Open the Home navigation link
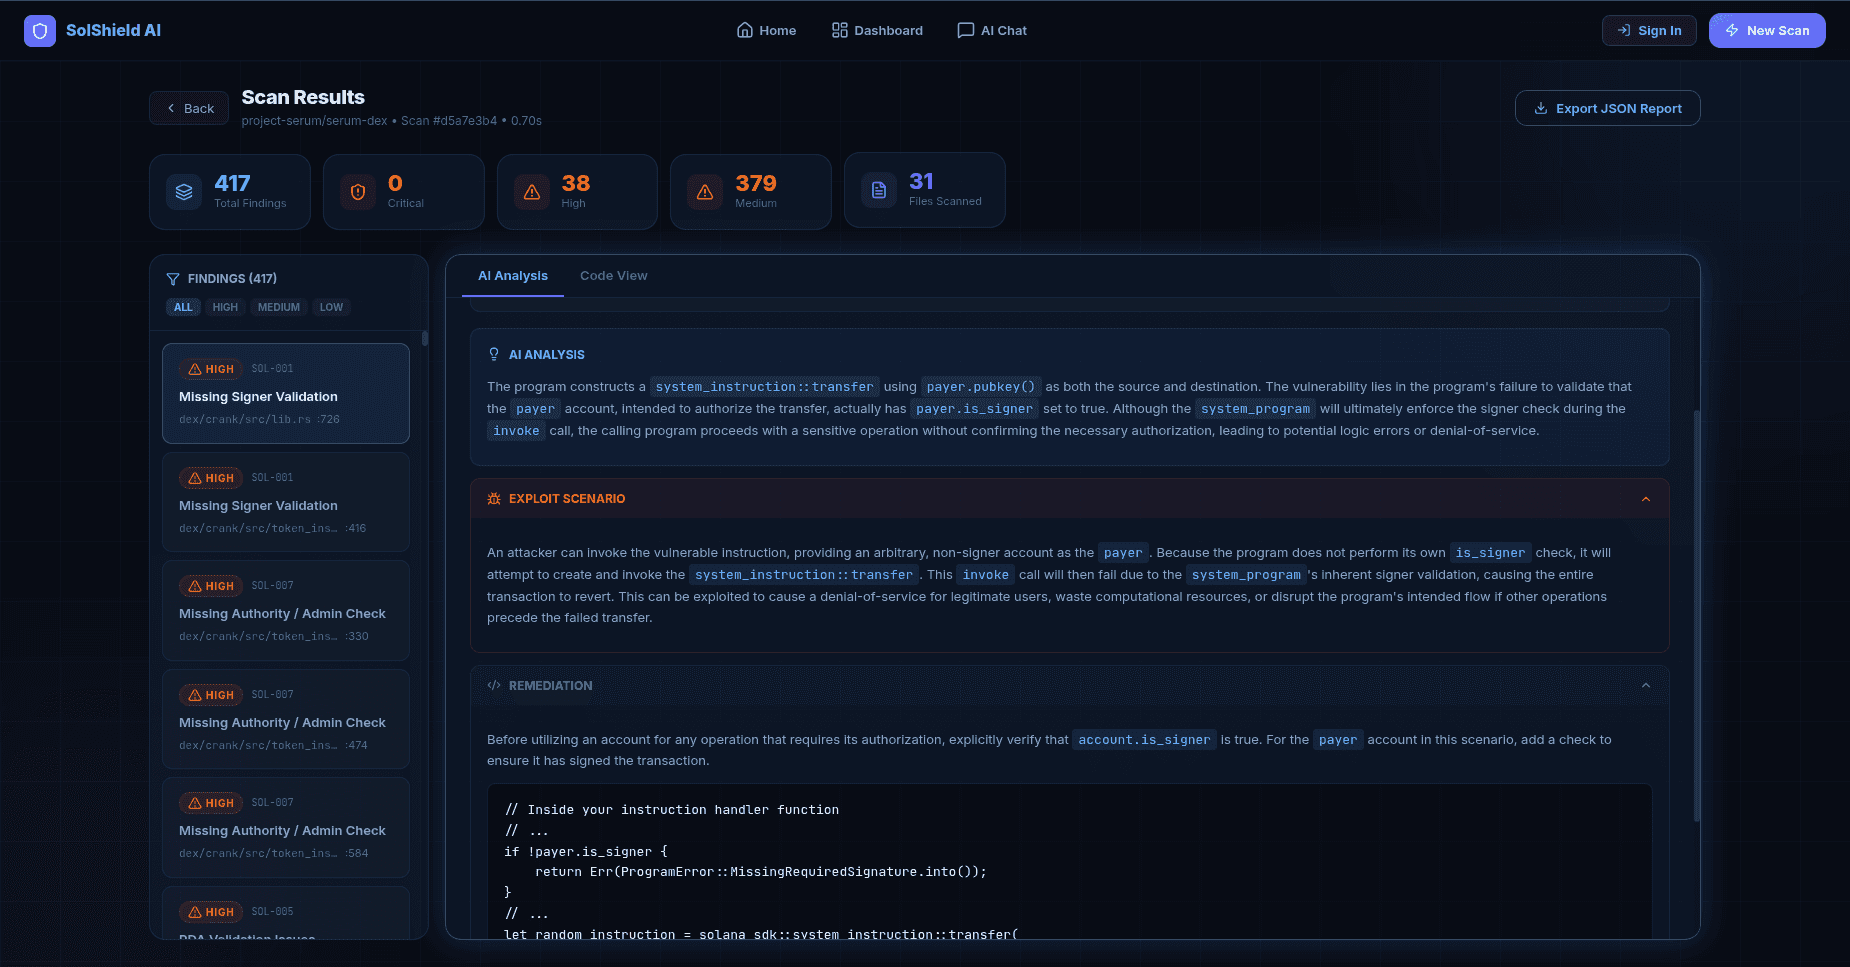1850x967 pixels. (x=766, y=30)
